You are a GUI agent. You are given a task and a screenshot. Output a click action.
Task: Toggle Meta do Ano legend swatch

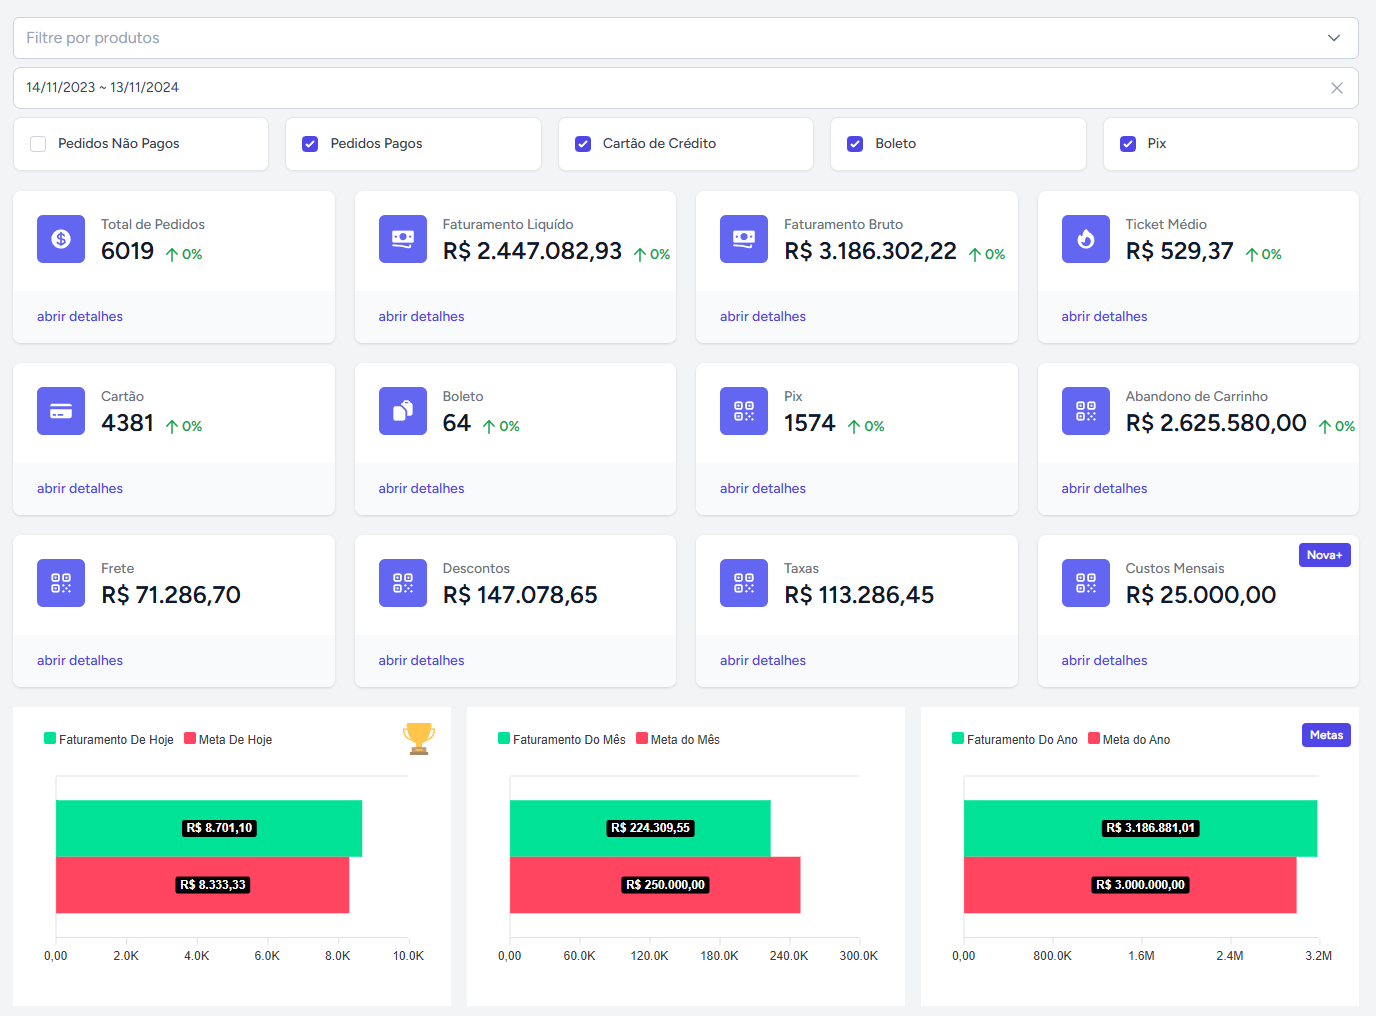click(1094, 739)
